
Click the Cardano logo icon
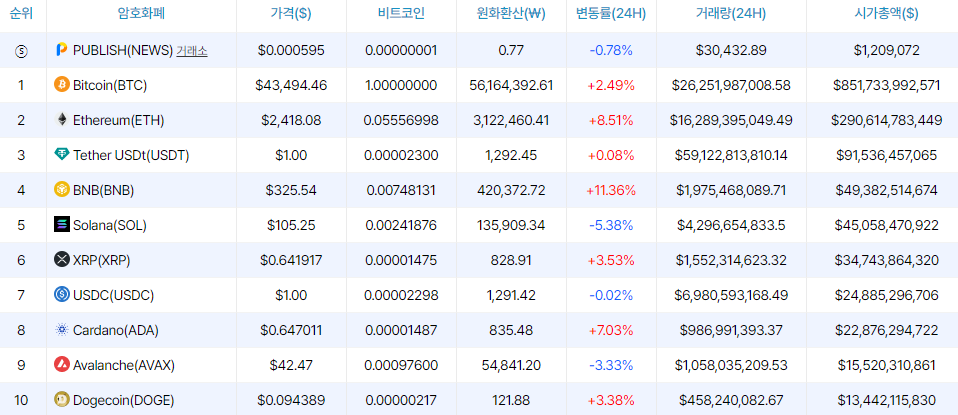62,330
